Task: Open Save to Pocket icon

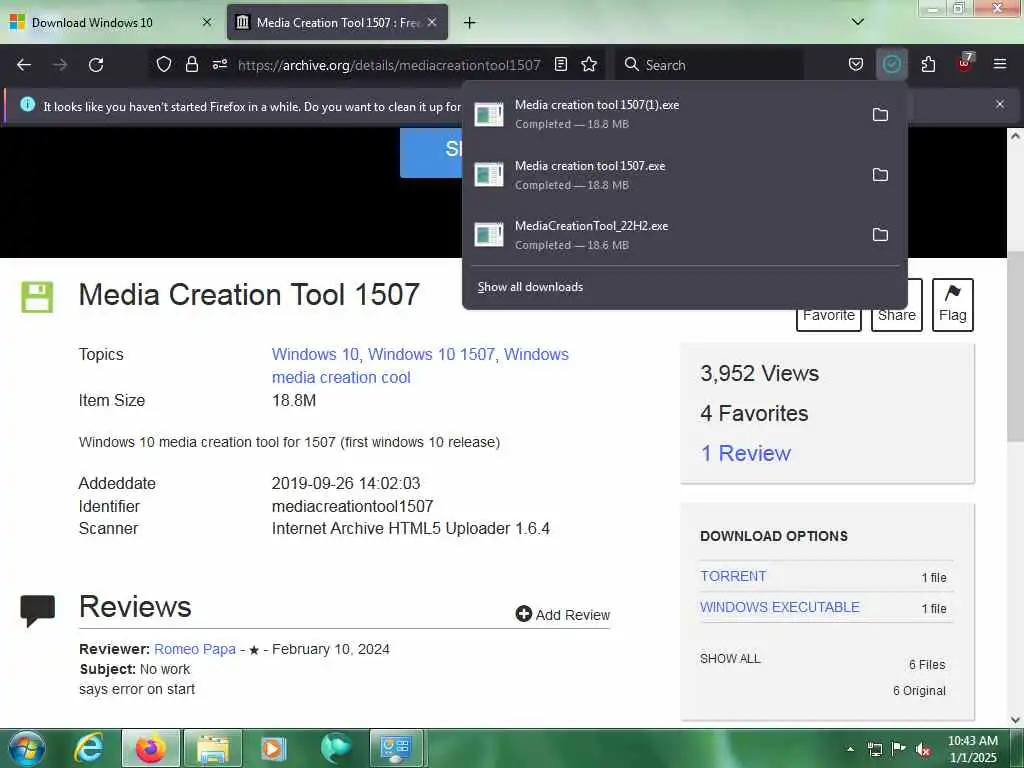Action: (856, 64)
